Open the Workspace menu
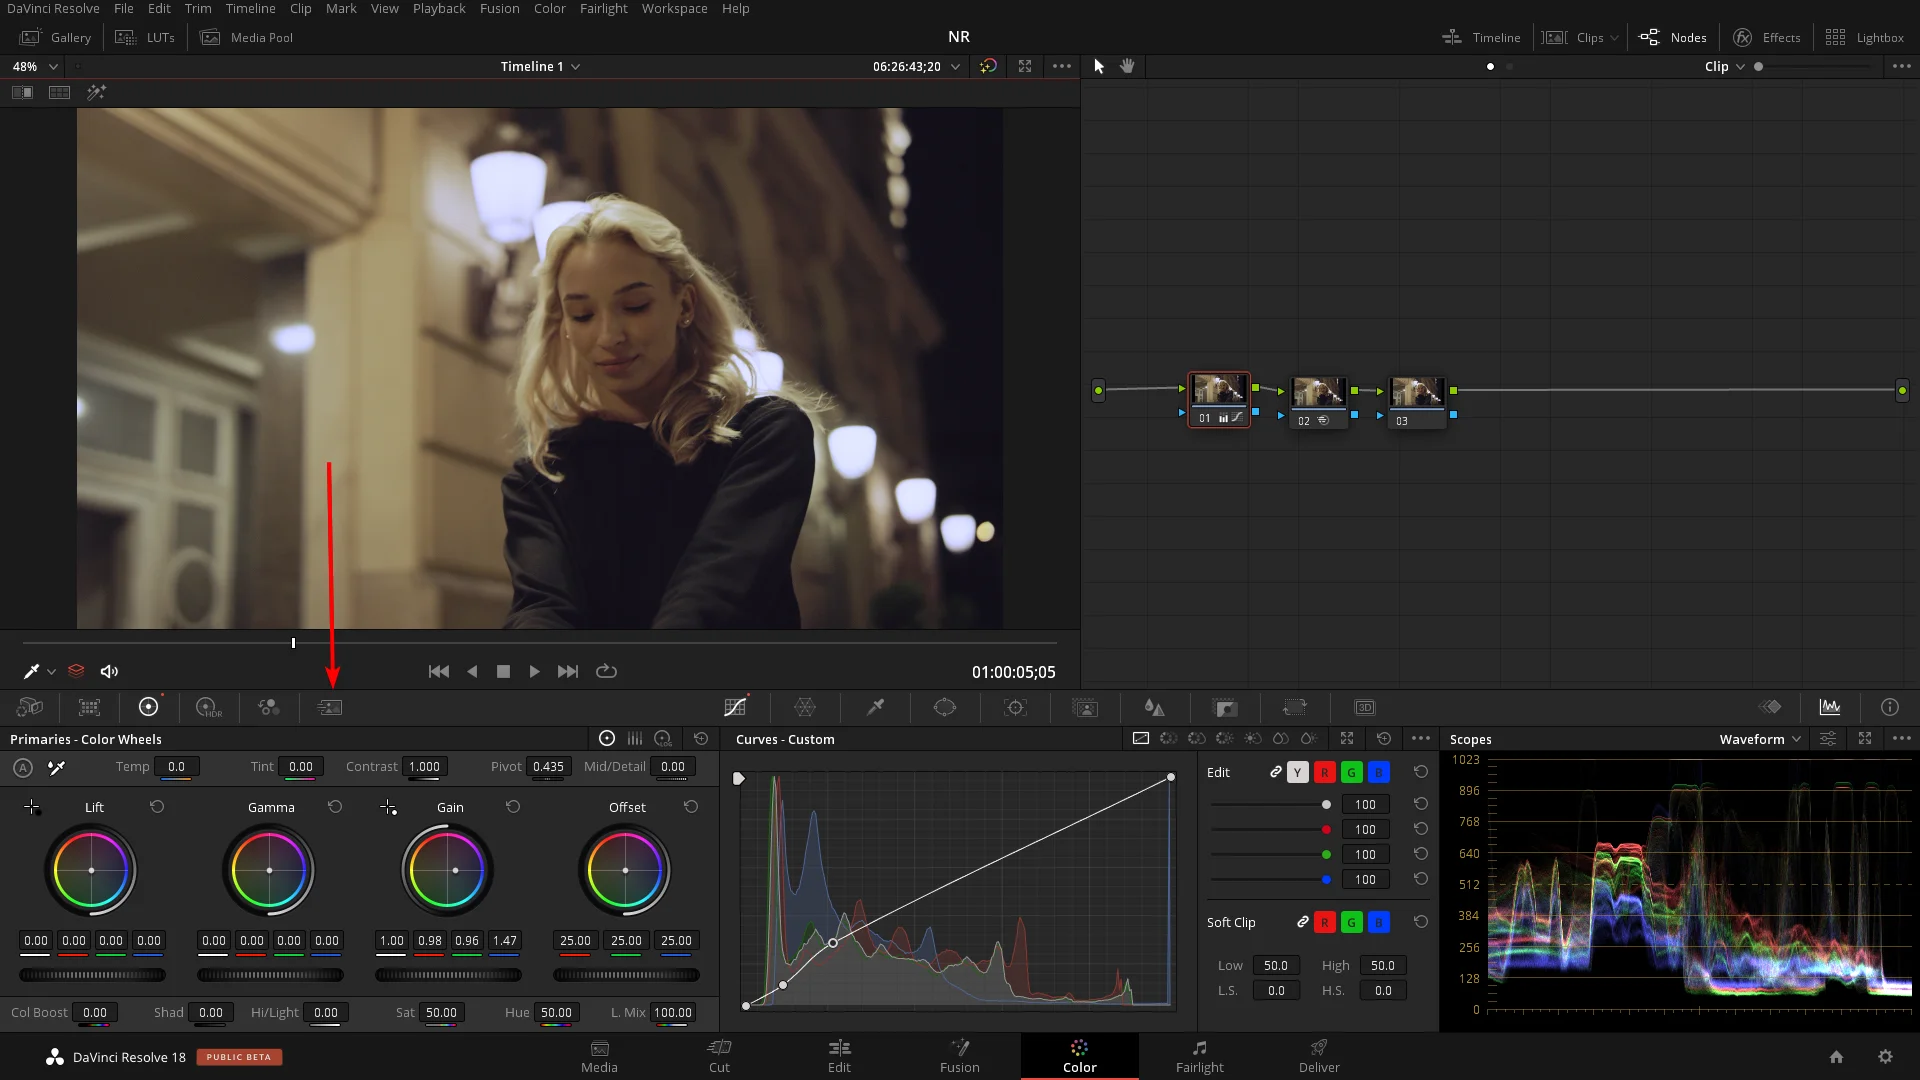This screenshot has height=1080, width=1920. point(674,9)
